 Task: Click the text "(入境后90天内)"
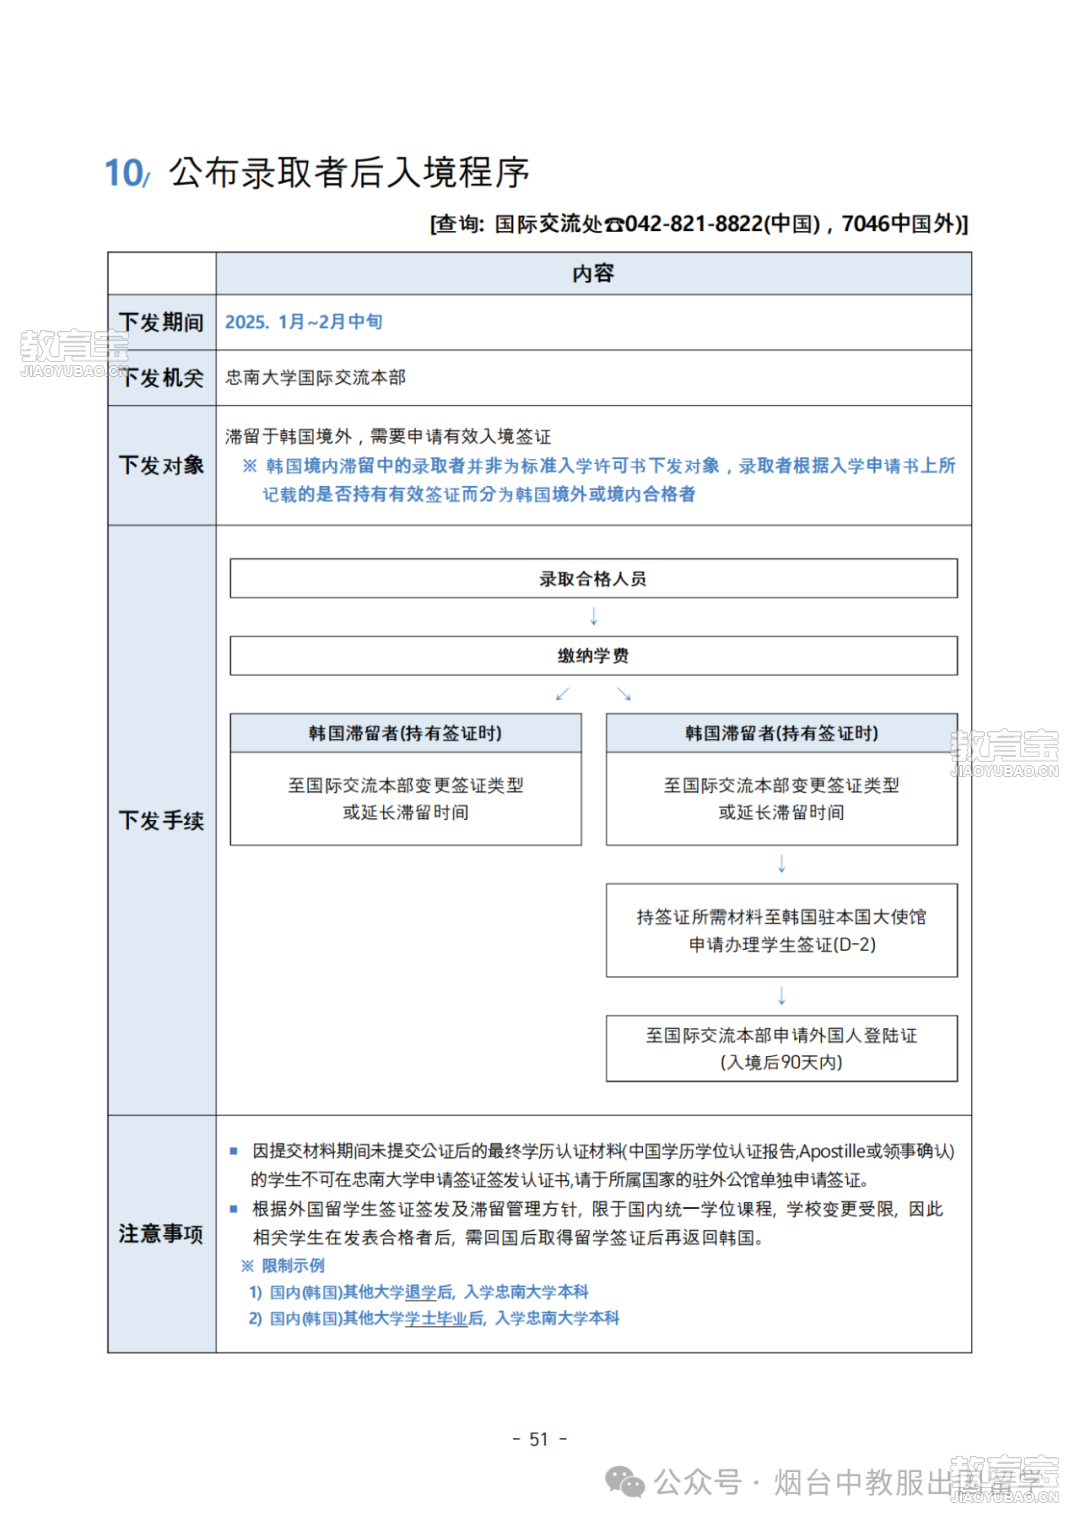781,1062
